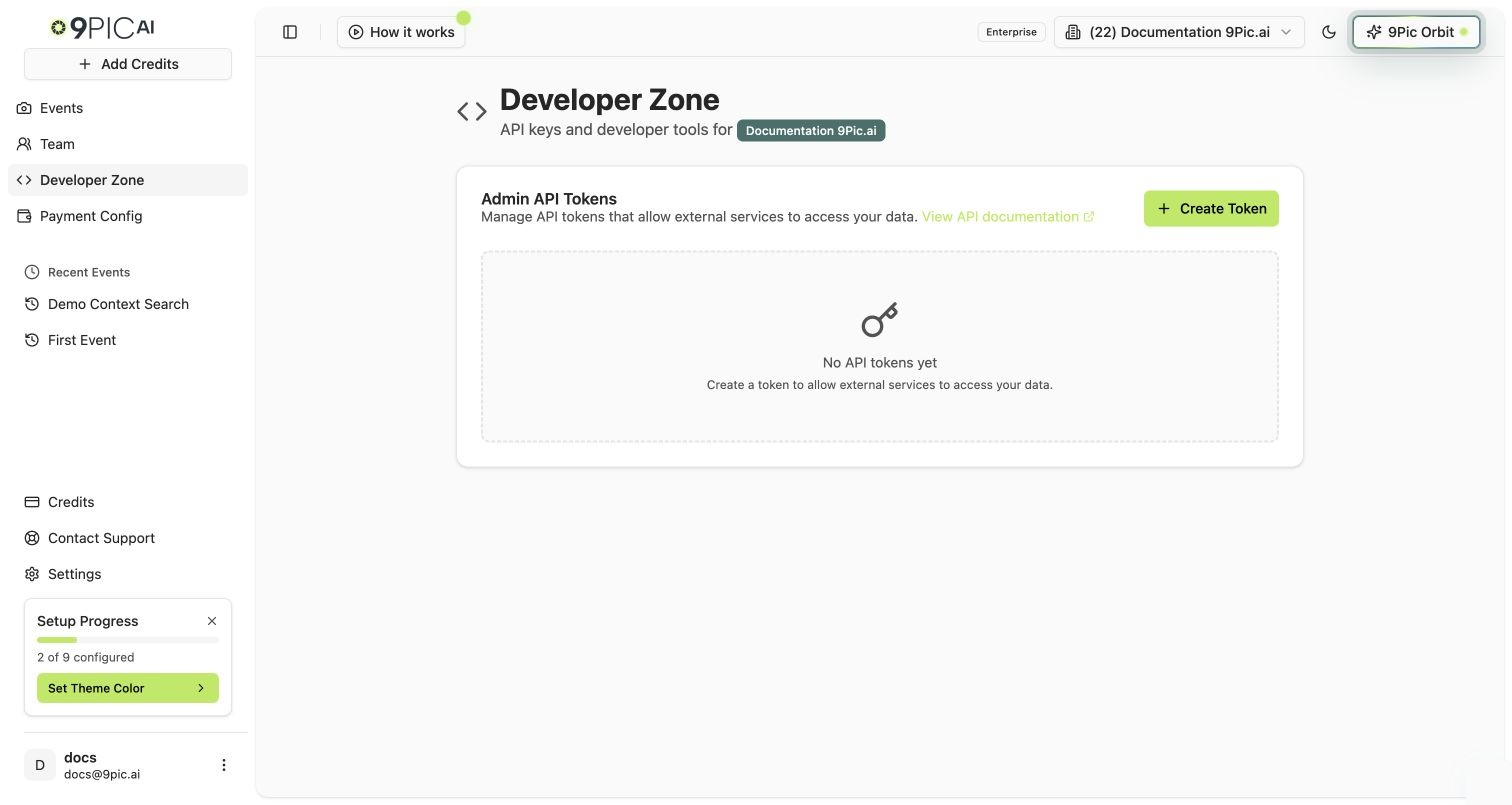The image size is (1512, 805).
Task: Click the Documentation 9Pic.ai badge under title
Action: (811, 131)
